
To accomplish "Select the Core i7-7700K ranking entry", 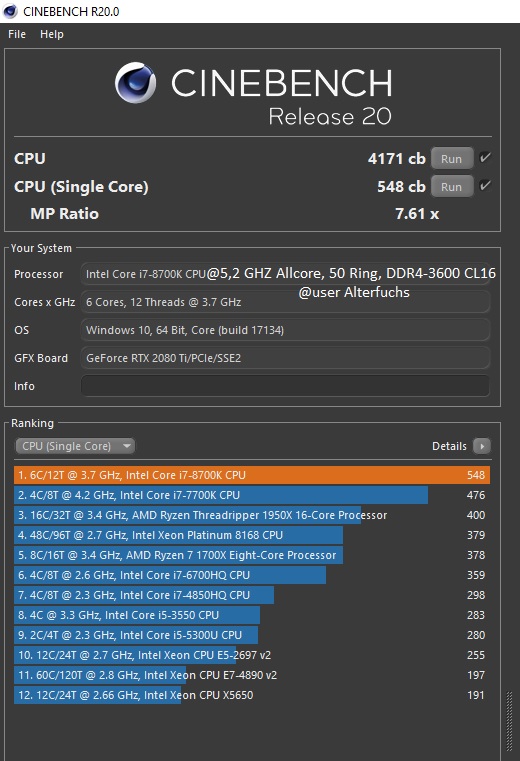I will pos(252,495).
